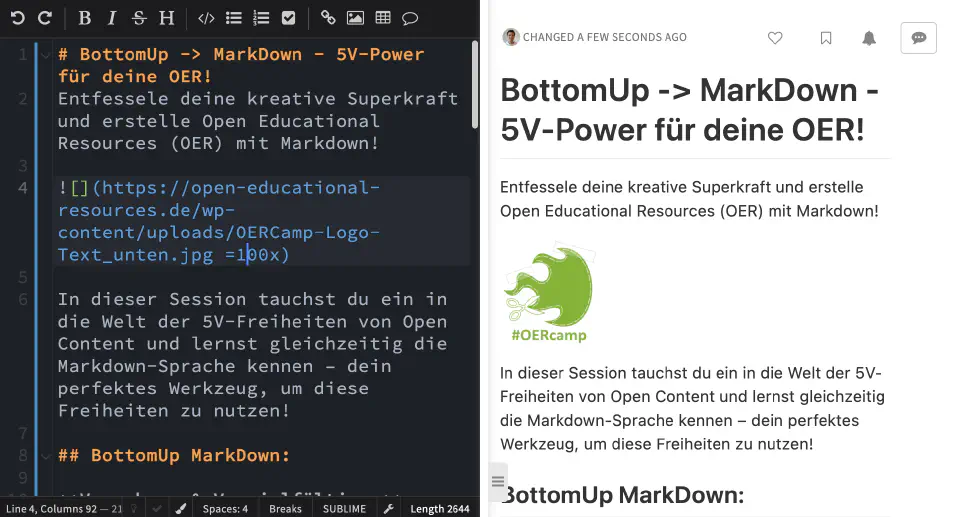The height and width of the screenshot is (517, 960).
Task: Insert a code block using the </> icon
Action: point(206,17)
